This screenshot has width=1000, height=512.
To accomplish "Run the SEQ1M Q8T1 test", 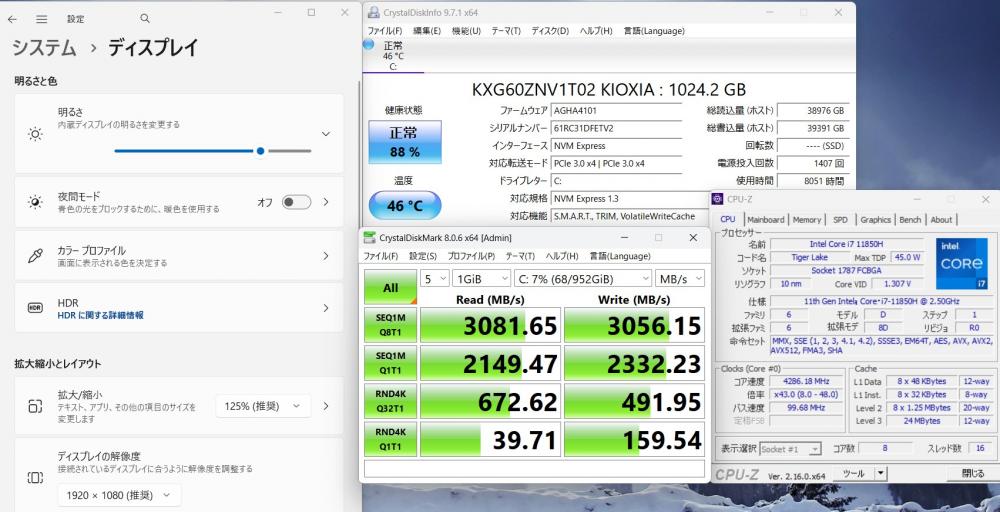I will coord(390,325).
